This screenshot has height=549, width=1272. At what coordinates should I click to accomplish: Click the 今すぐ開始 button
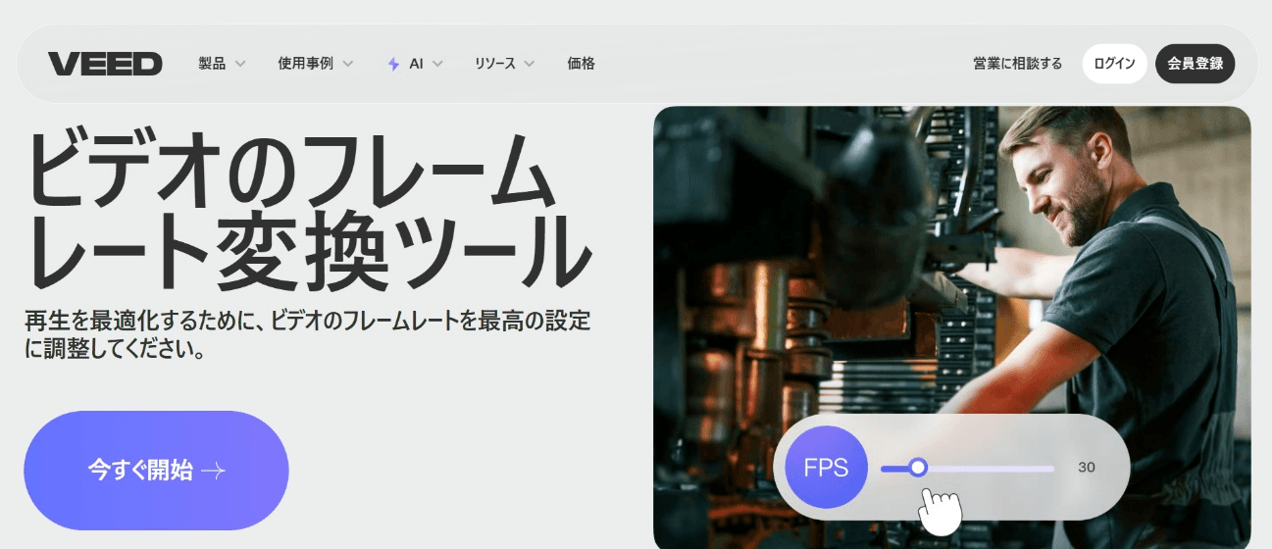[156, 470]
